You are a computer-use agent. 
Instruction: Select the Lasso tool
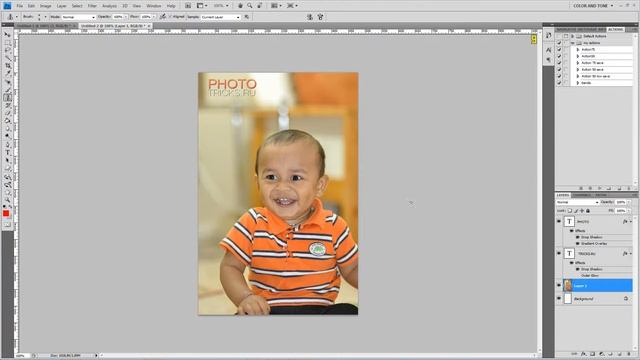7,50
